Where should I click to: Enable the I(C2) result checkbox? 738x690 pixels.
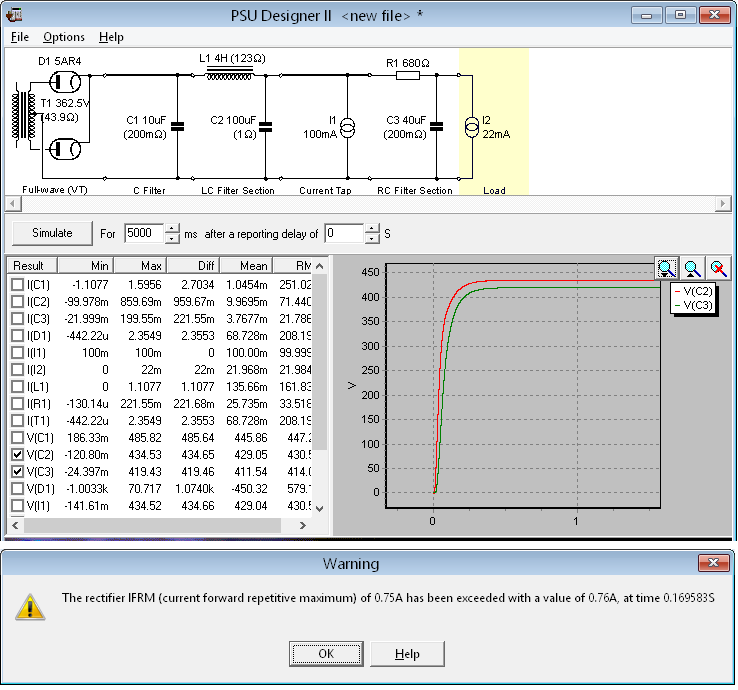coord(17,301)
